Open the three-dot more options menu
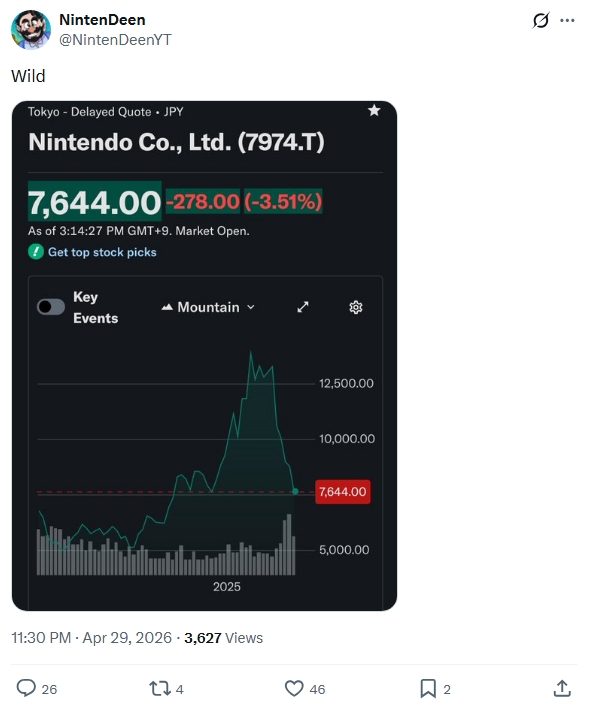 coord(567,20)
